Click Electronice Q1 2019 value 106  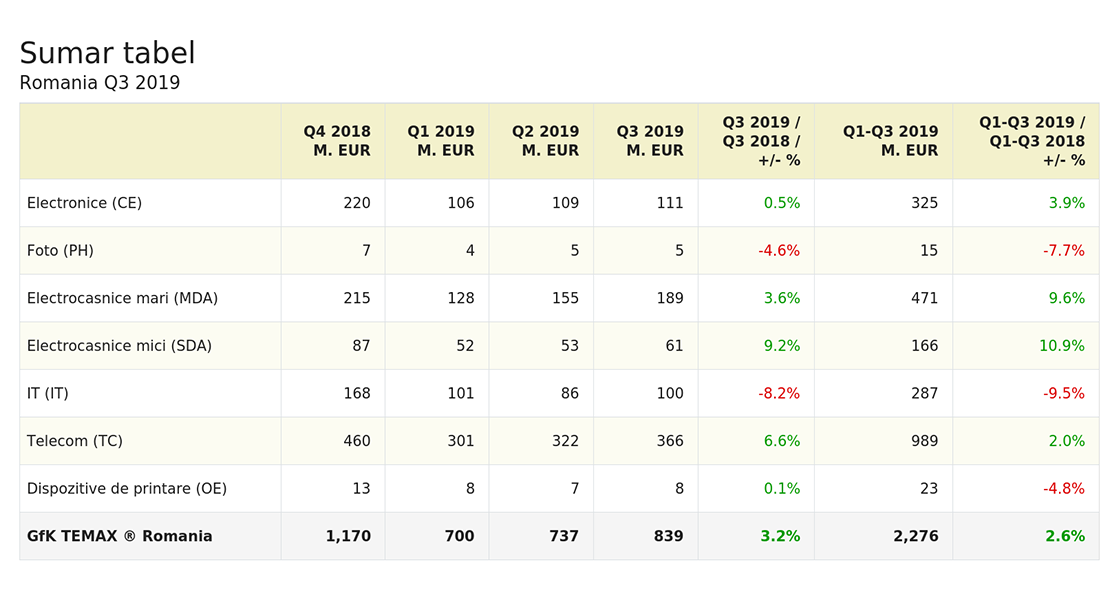tap(461, 203)
